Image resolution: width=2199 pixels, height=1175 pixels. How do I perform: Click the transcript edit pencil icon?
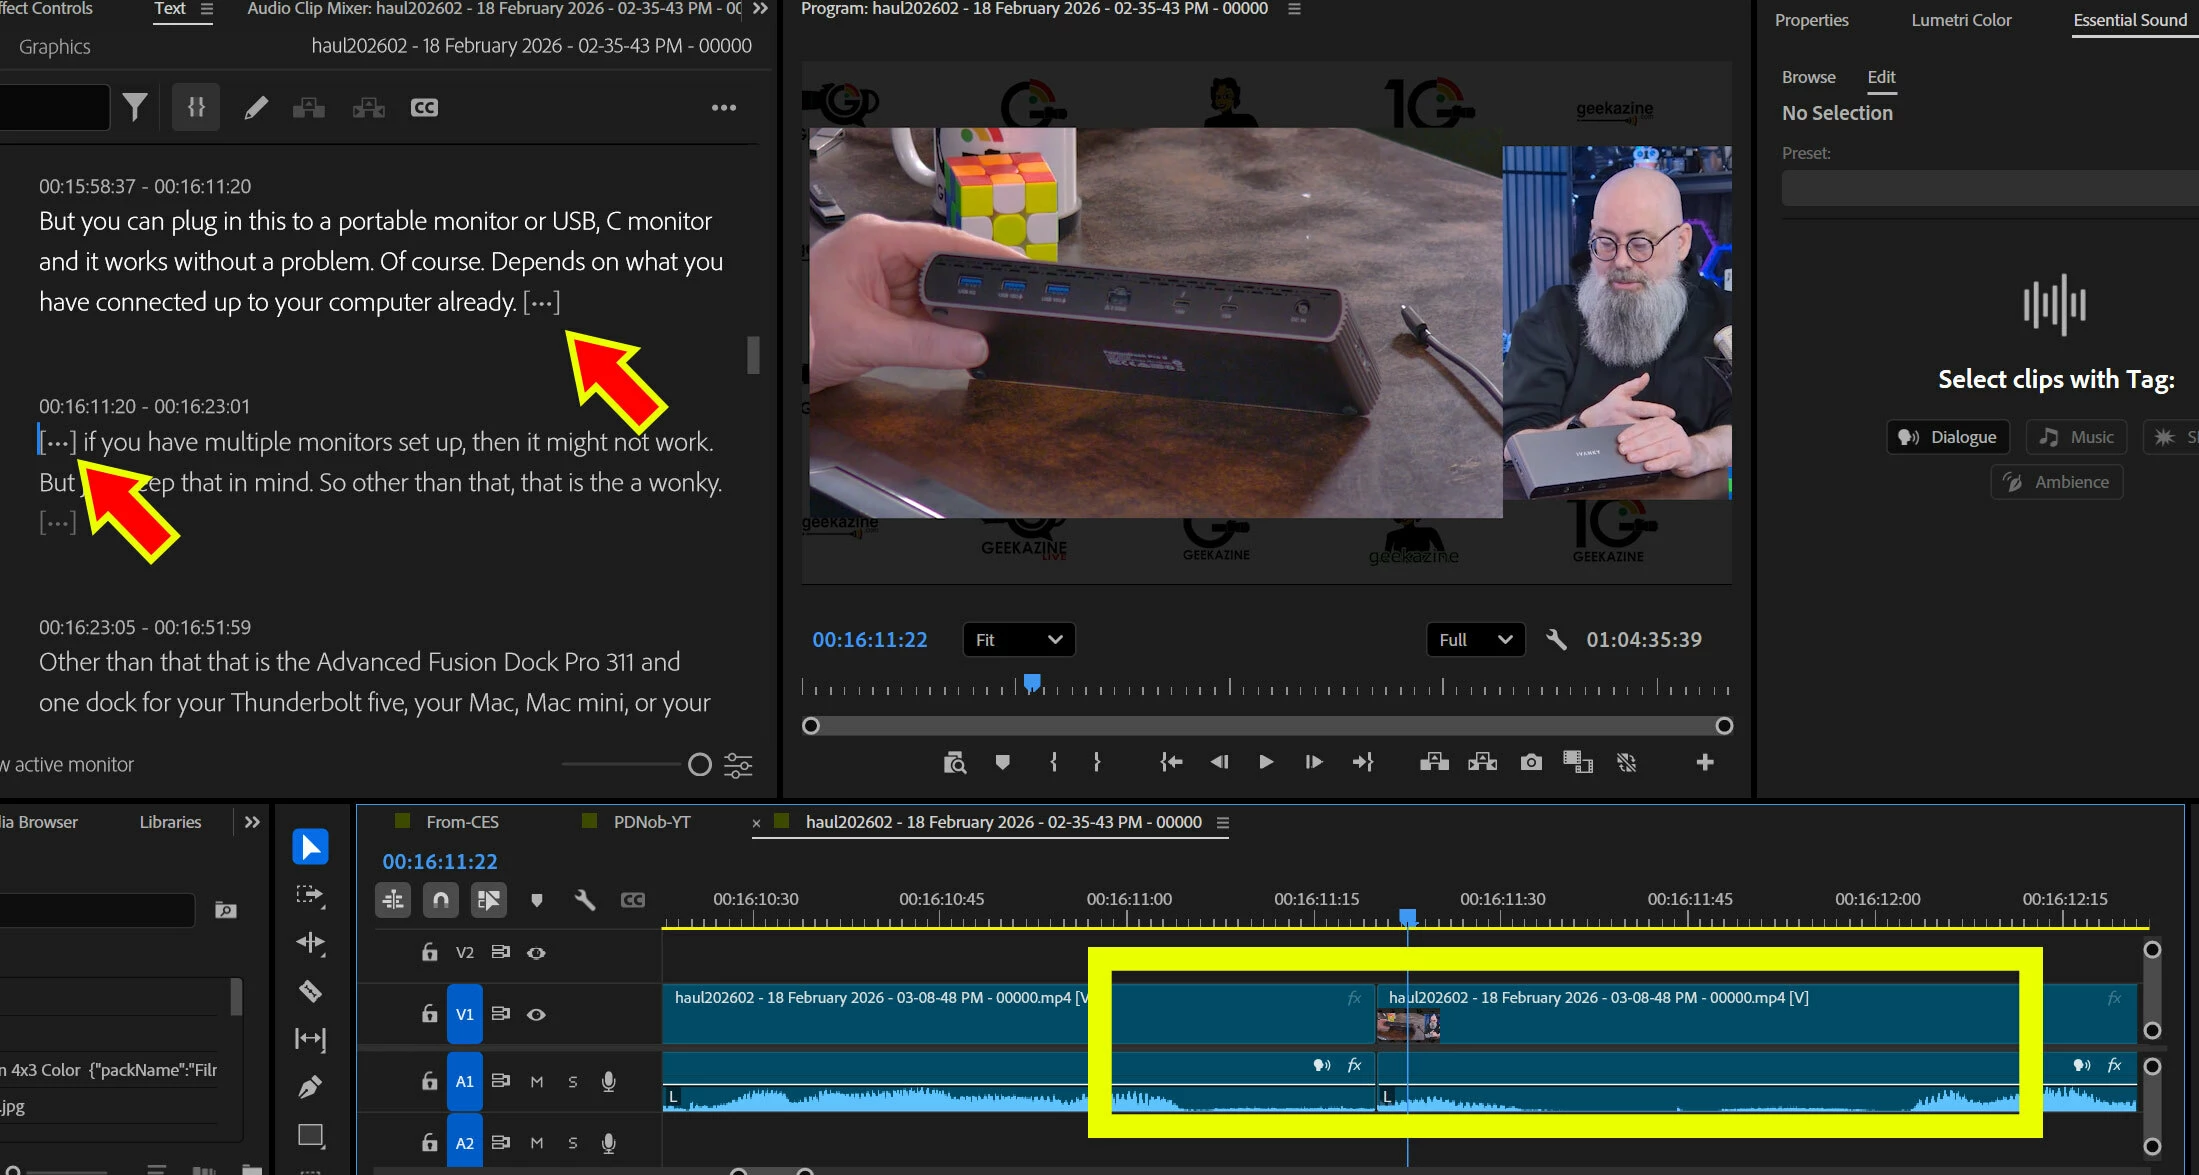pyautogui.click(x=256, y=107)
